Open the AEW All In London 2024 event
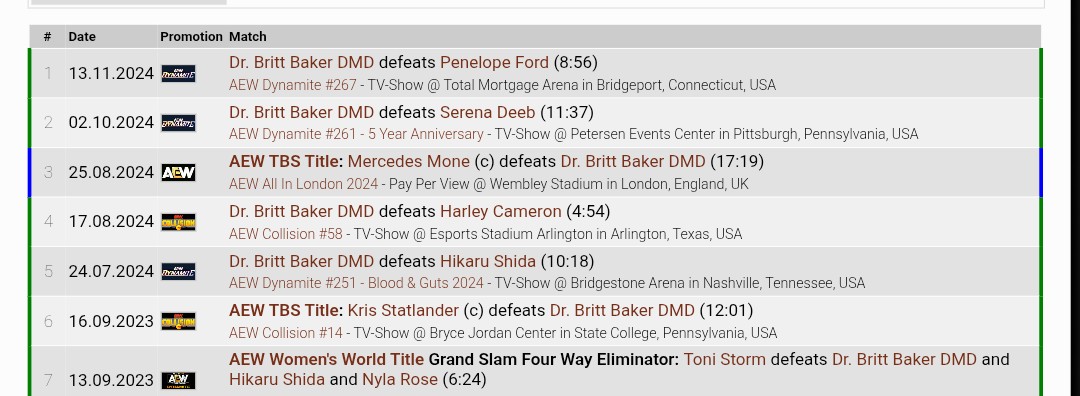1080x396 pixels. (x=304, y=184)
